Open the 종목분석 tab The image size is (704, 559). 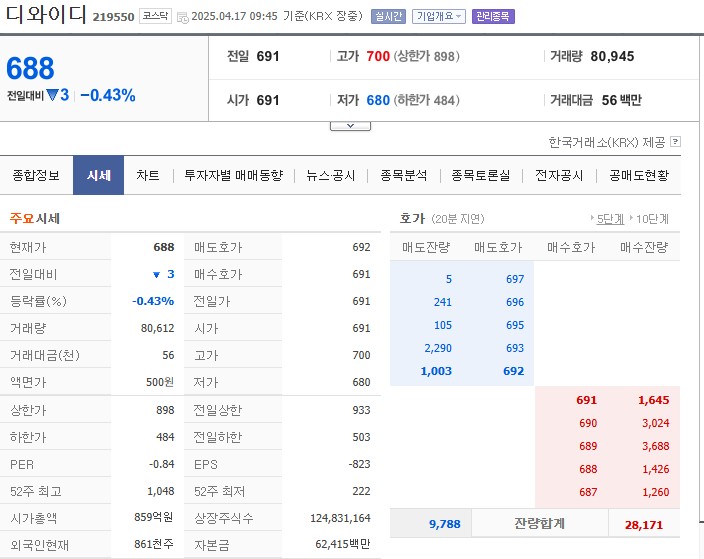[403, 175]
